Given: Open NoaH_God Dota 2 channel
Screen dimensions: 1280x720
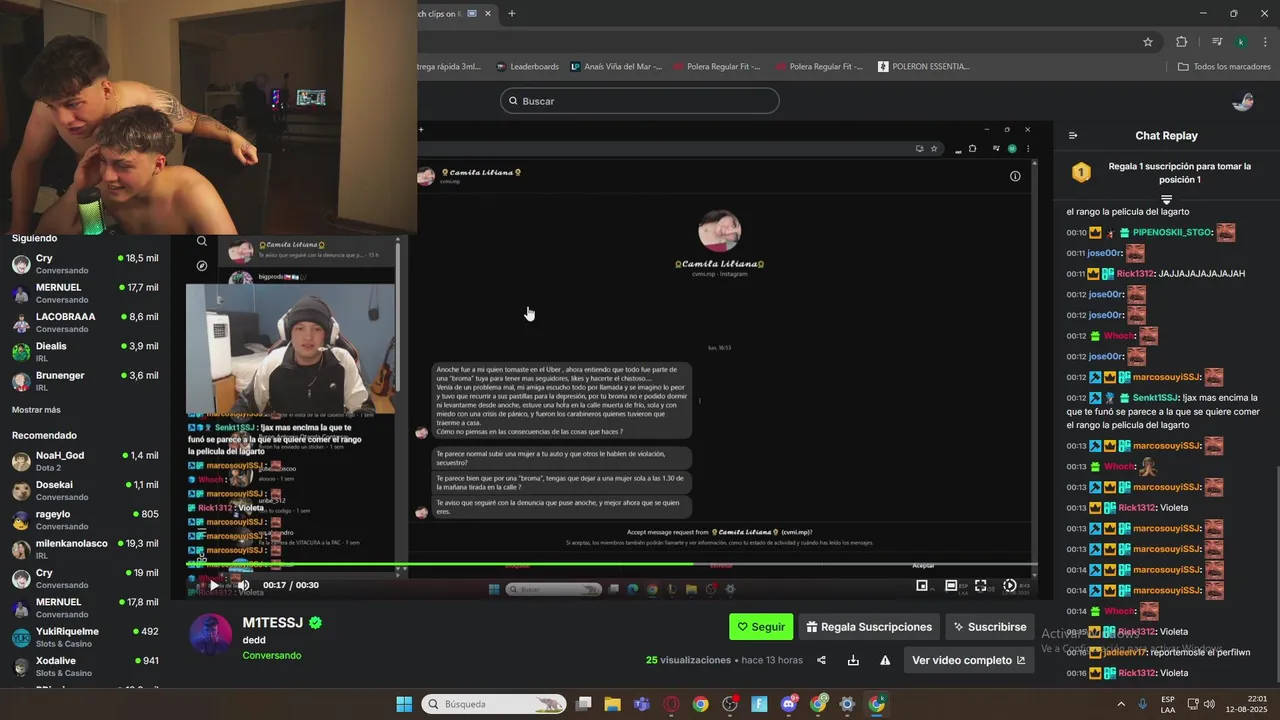Looking at the screenshot, I should (85, 461).
